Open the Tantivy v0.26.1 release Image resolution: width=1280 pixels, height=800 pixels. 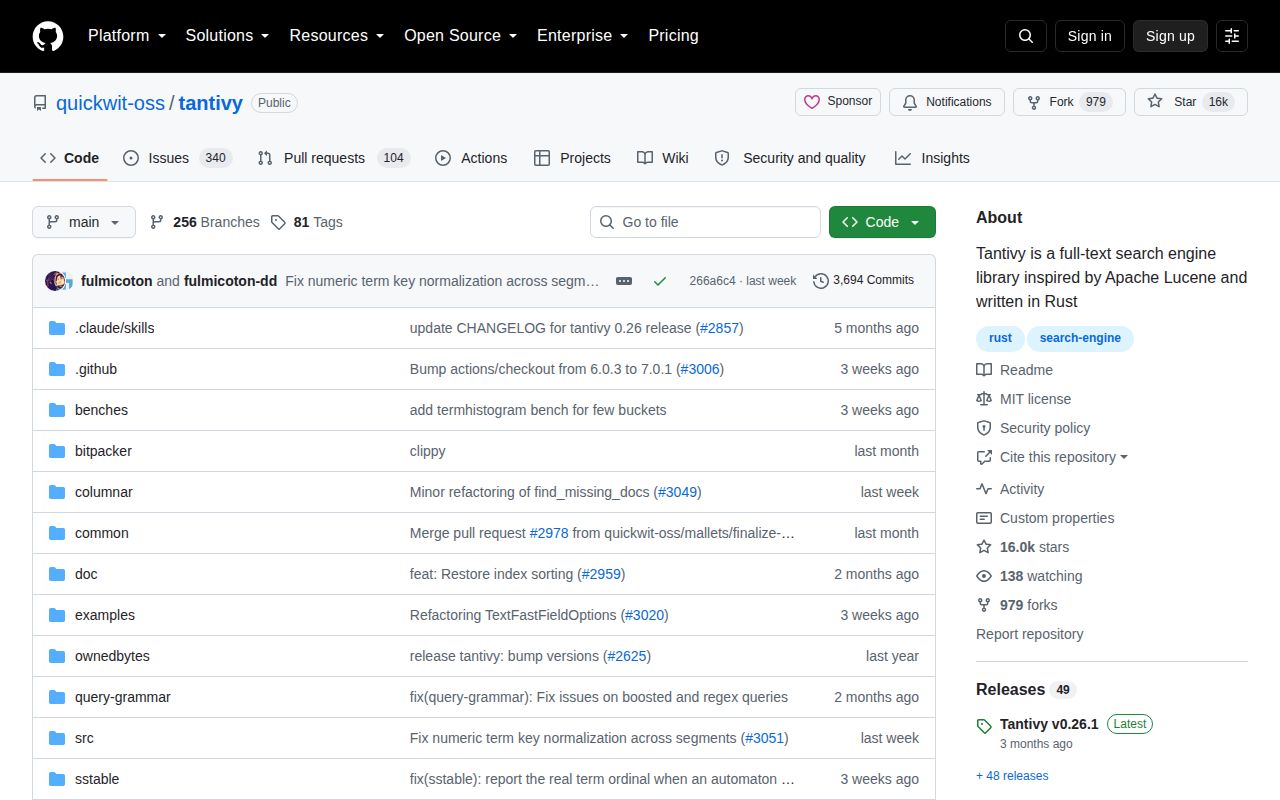1049,724
